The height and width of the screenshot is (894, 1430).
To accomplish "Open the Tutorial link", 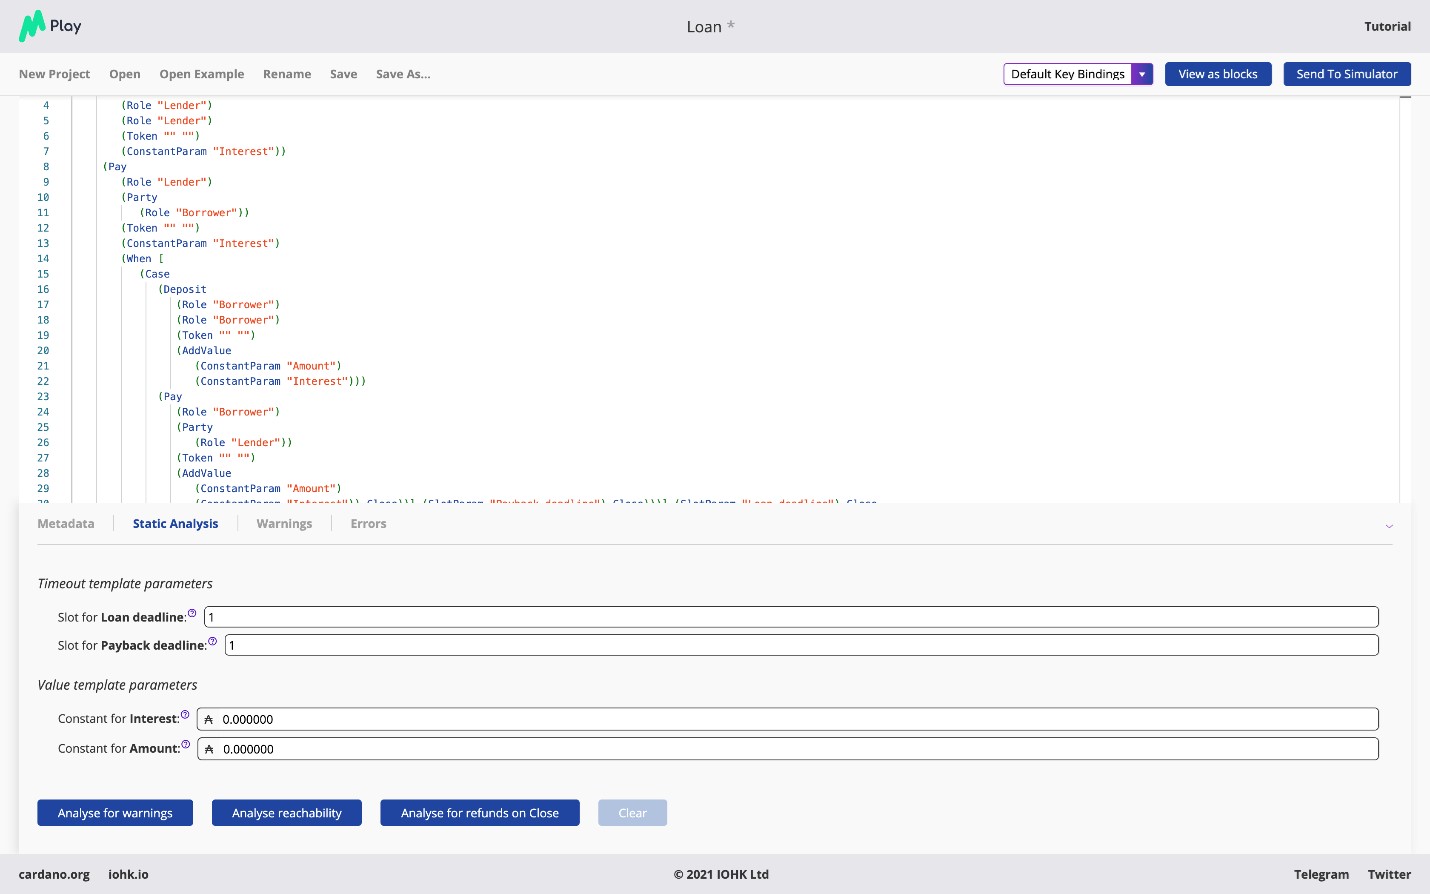I will click(1388, 27).
